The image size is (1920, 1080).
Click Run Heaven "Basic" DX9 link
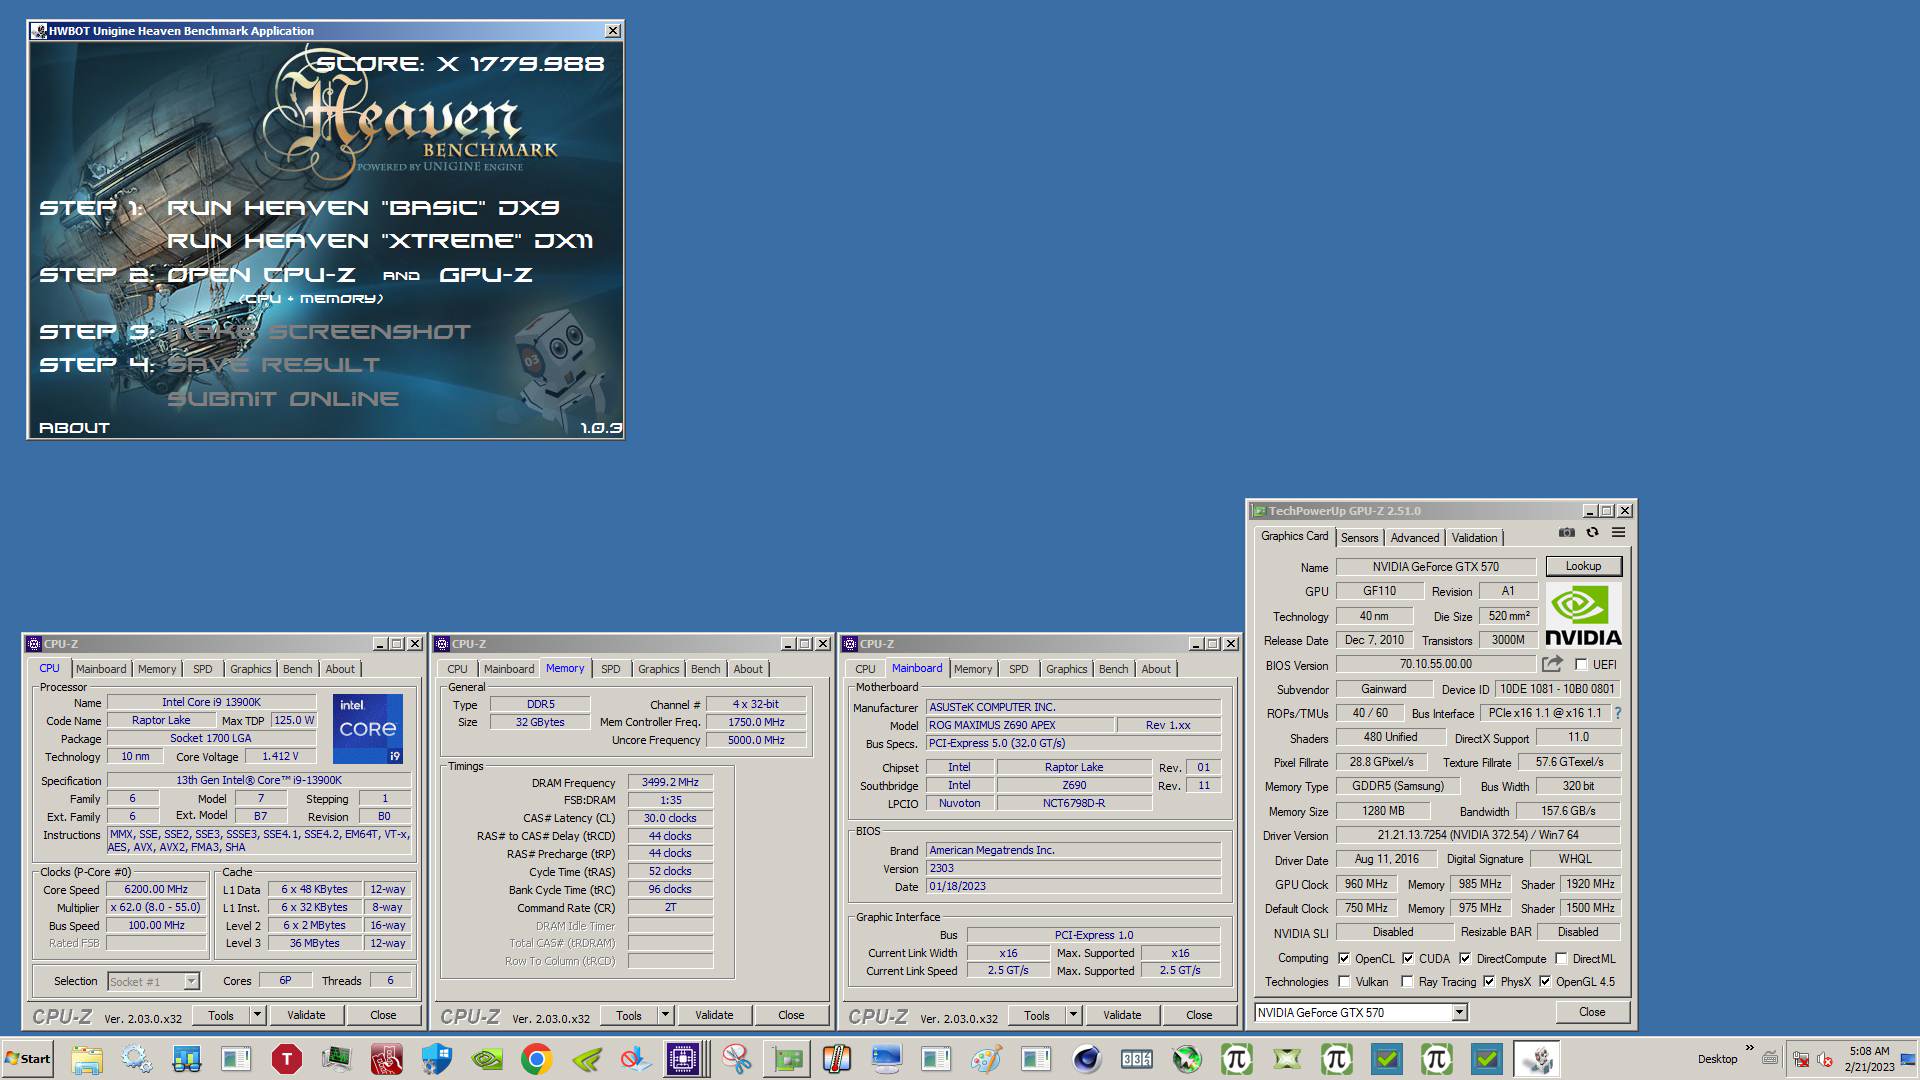[x=363, y=208]
